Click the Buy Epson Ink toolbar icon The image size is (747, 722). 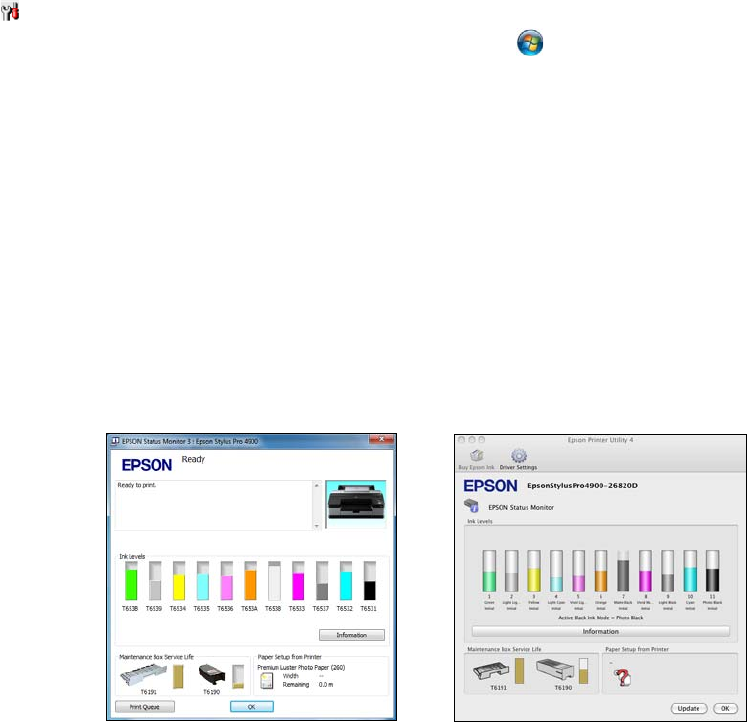pyautogui.click(x=476, y=456)
